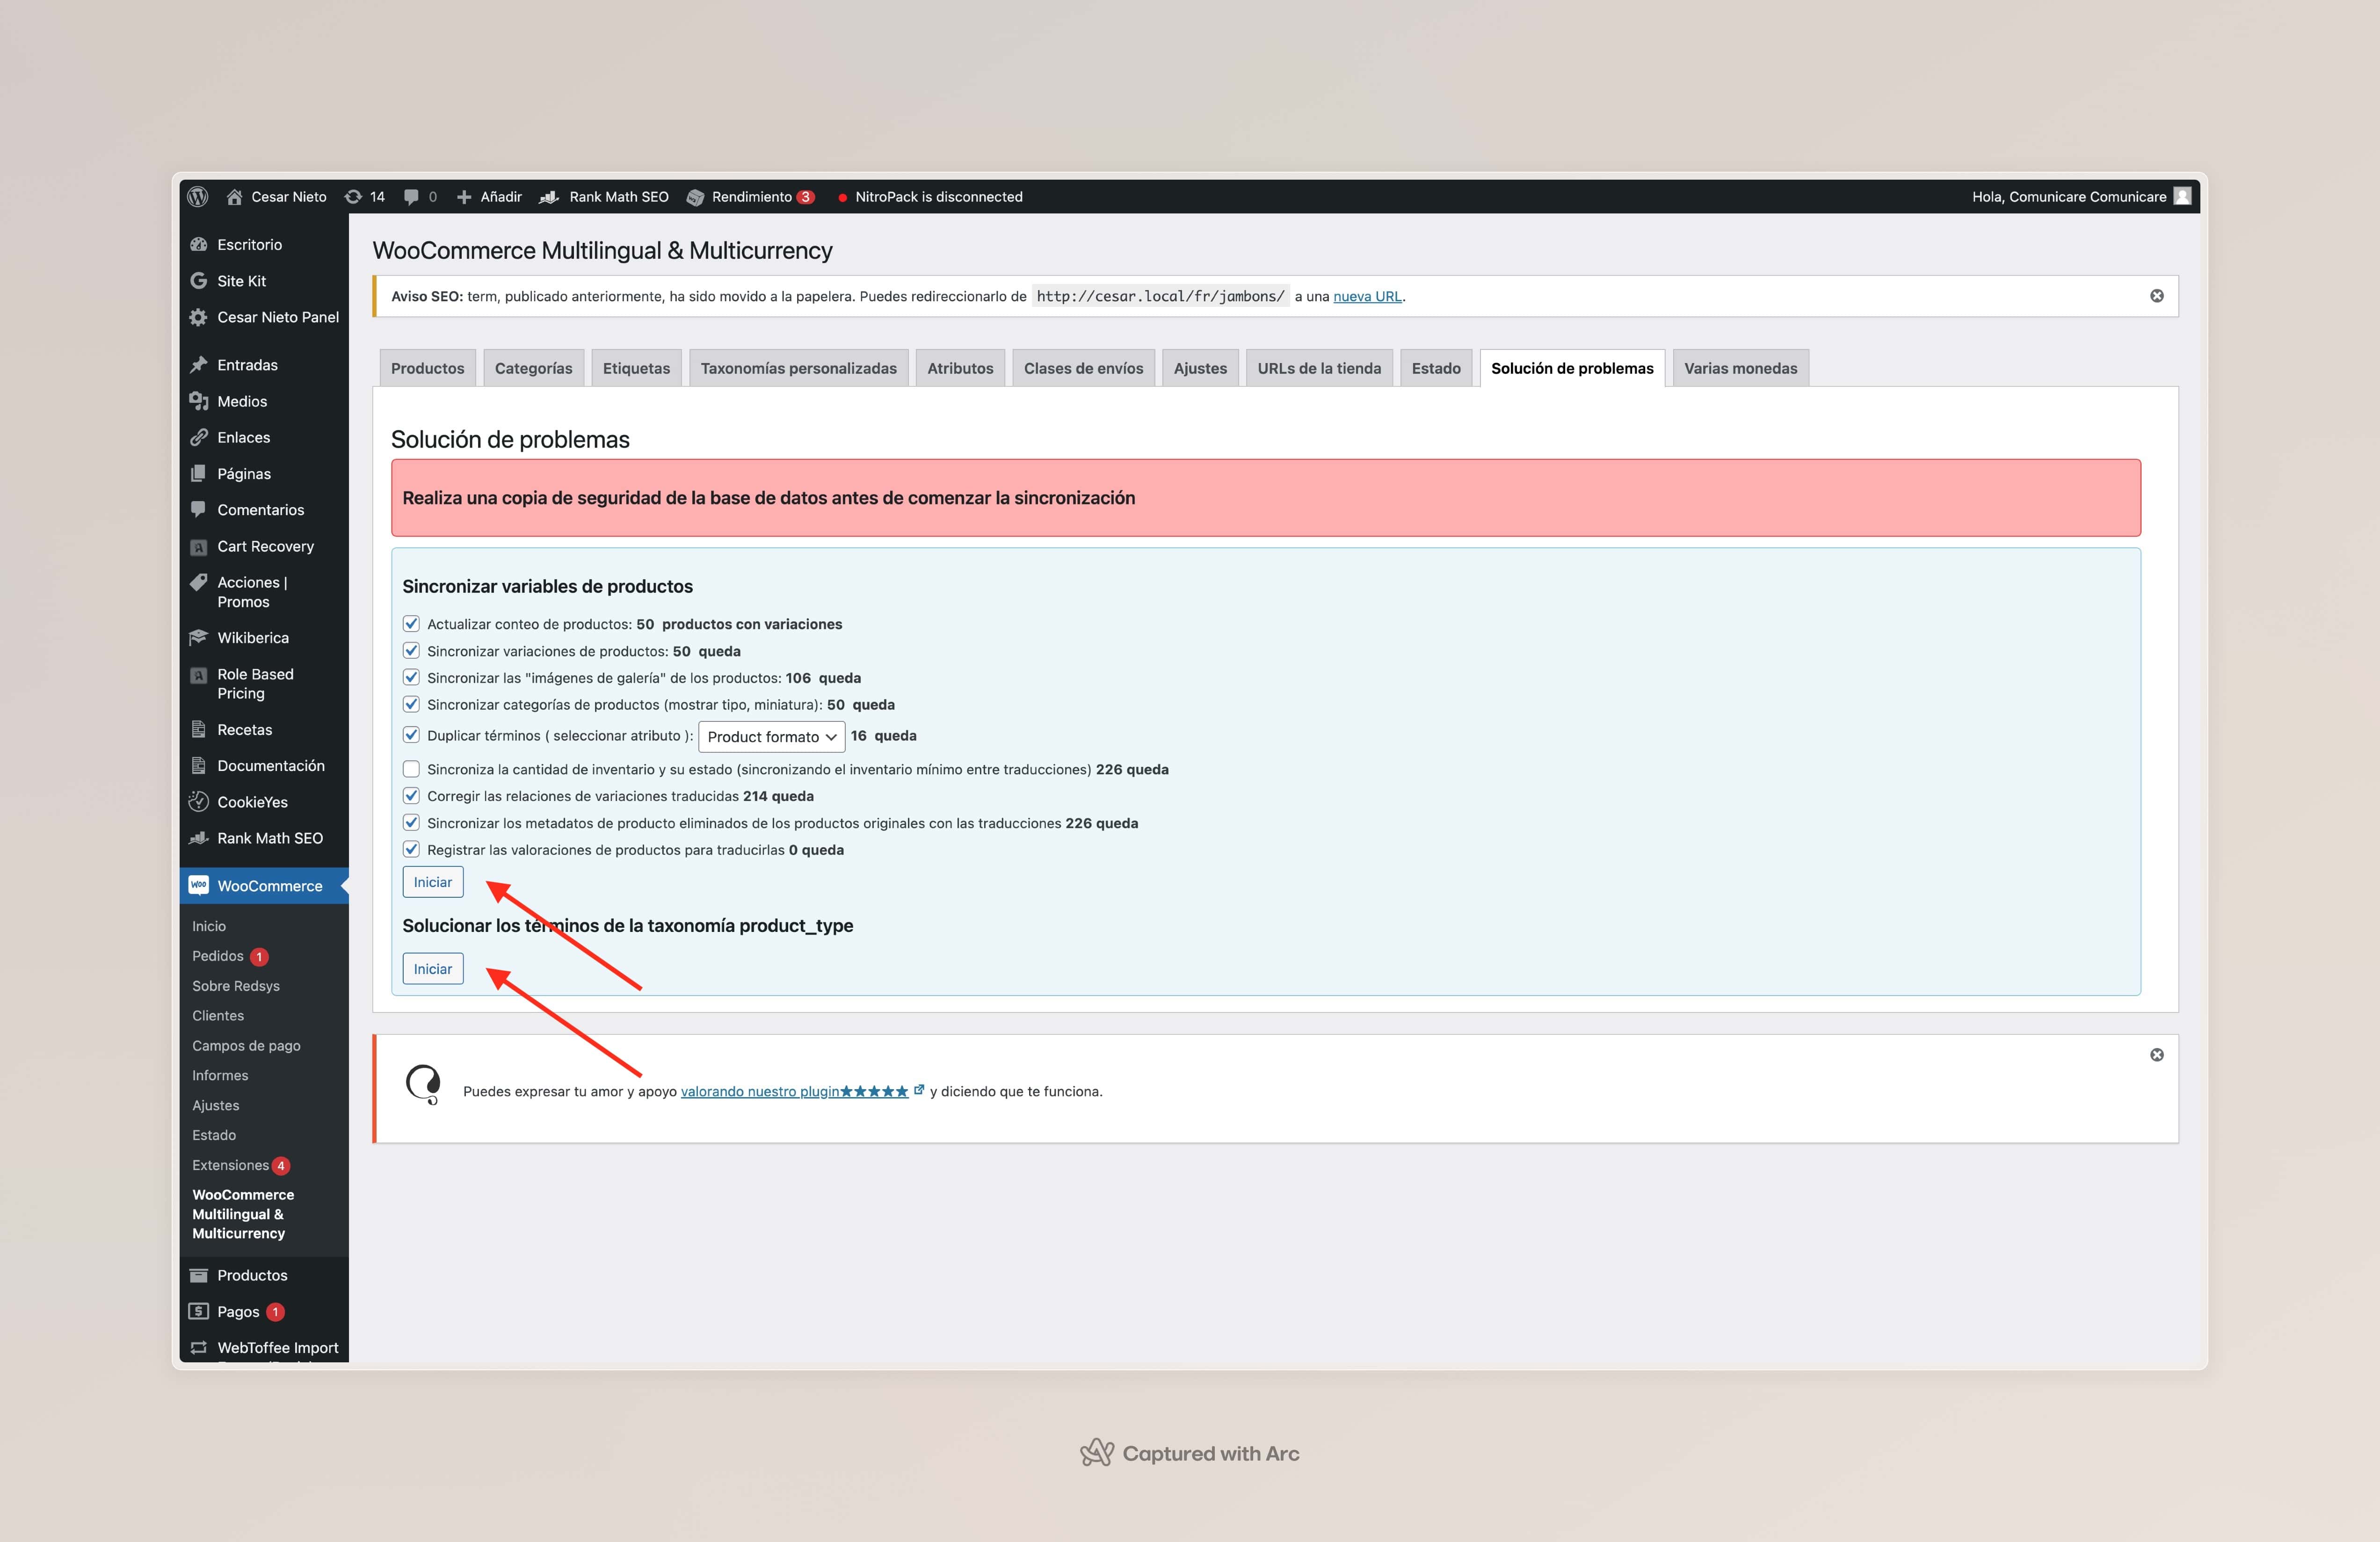2380x1542 pixels.
Task: Open Extensiones submenu item
Action: pos(231,1165)
